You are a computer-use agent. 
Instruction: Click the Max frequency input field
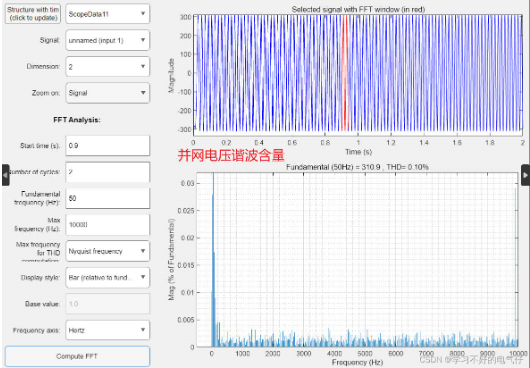107,225
